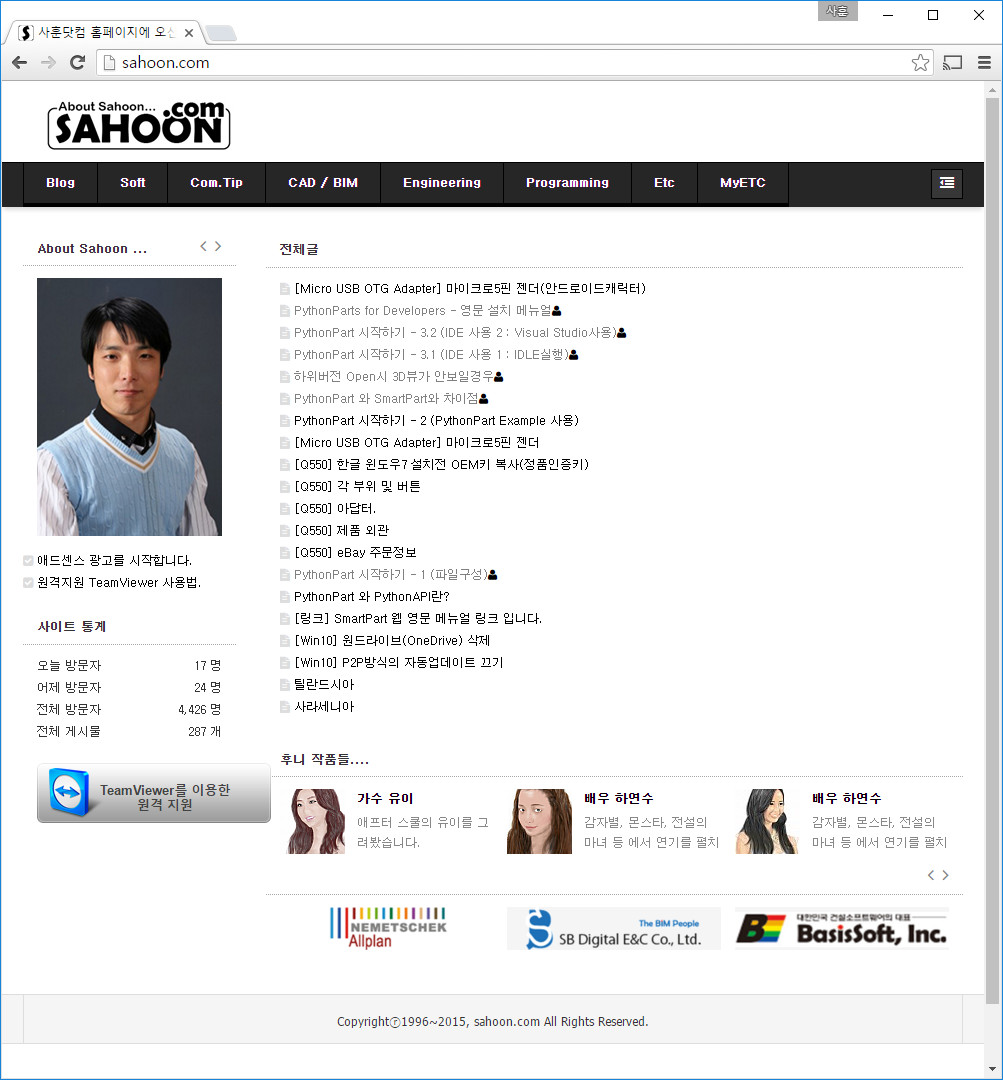The height and width of the screenshot is (1080, 1003).
Task: Show previous About Sahoon slide arrow
Action: (203, 246)
